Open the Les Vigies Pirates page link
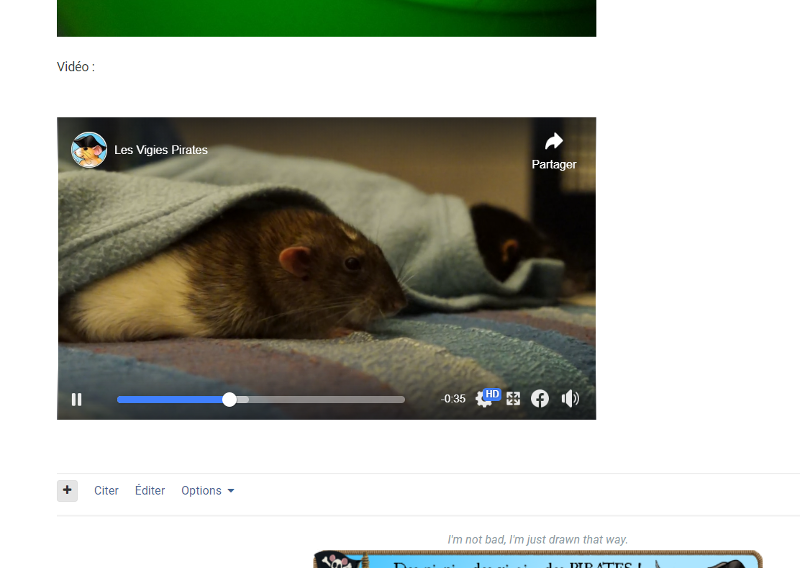 (161, 150)
